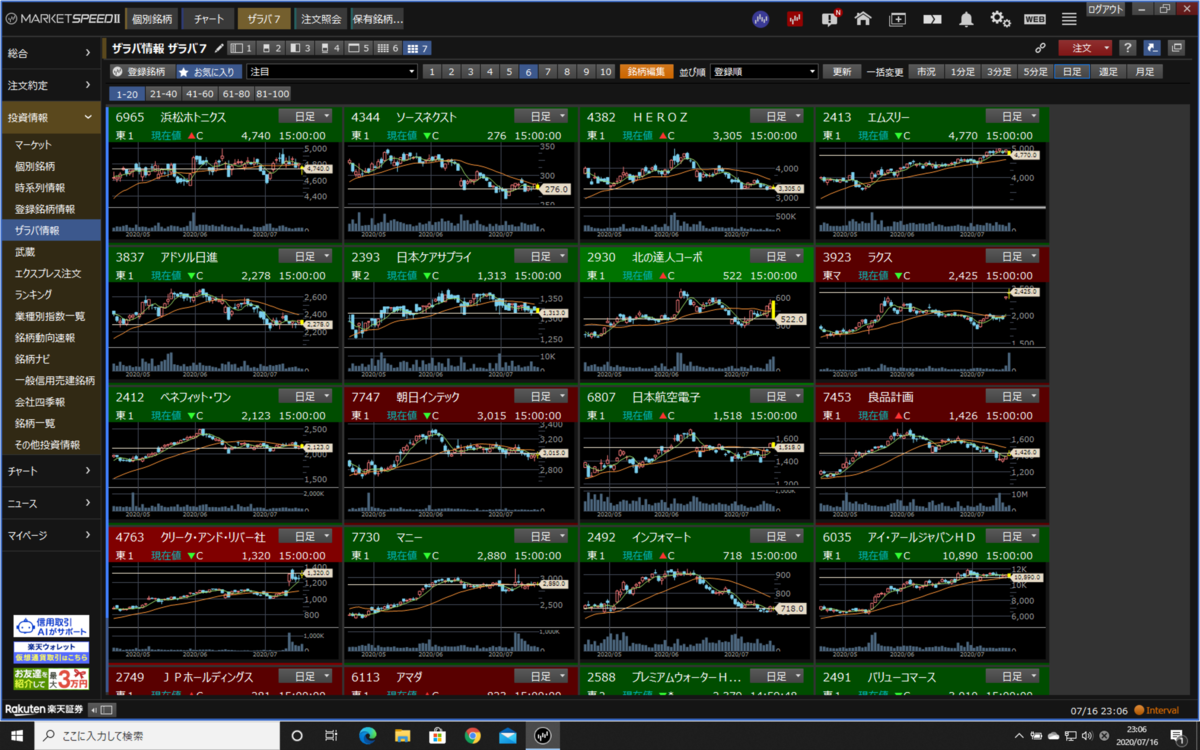Open the alert bell icon
Image resolution: width=1200 pixels, height=750 pixels.
(966, 18)
